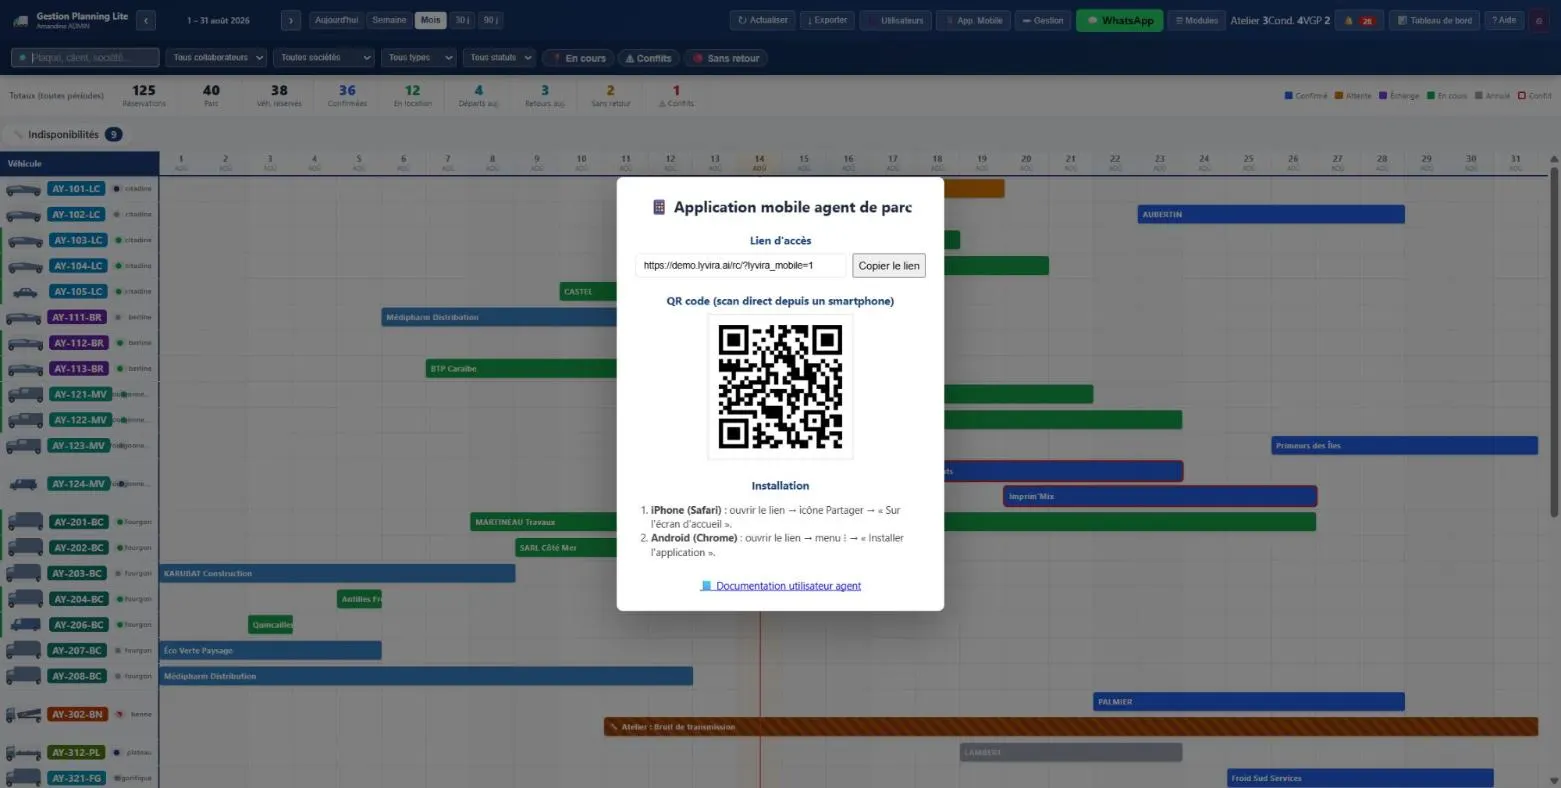The image size is (1561, 788).
Task: Switch to the 30 j view
Action: [462, 20]
